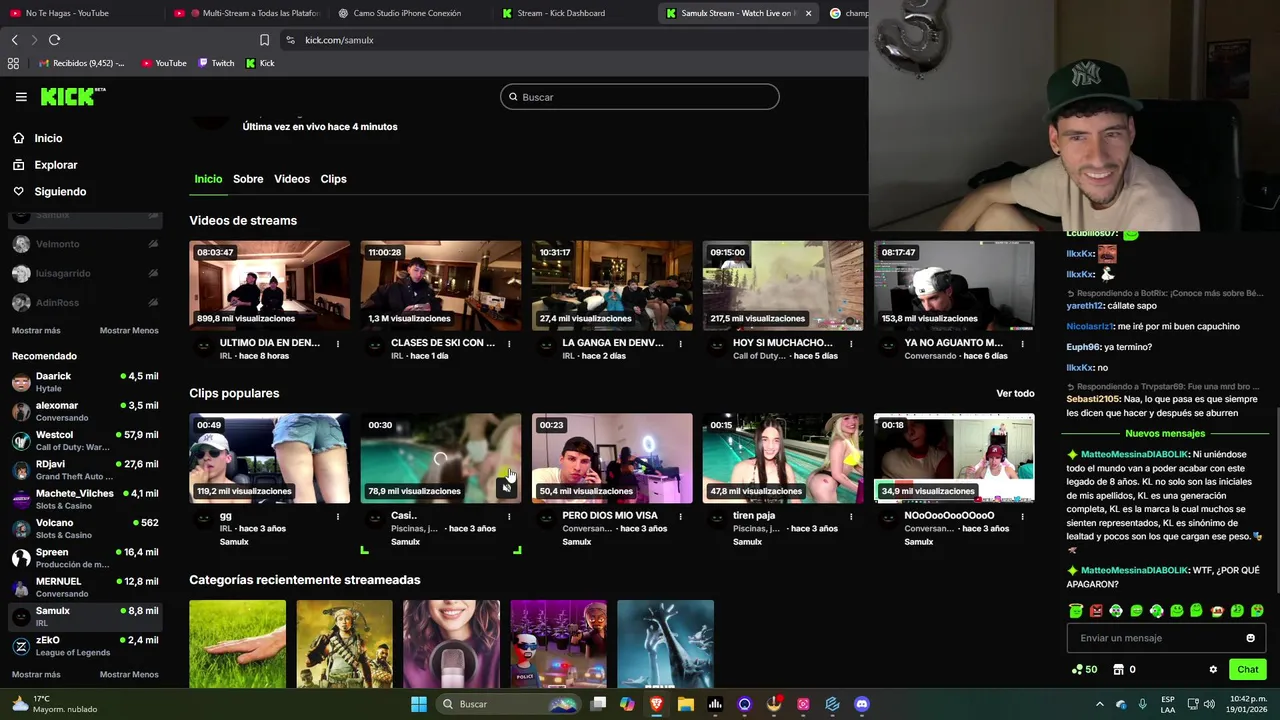The image size is (1280, 720).
Task: Open Spreen recommended channel
Action: click(85, 558)
